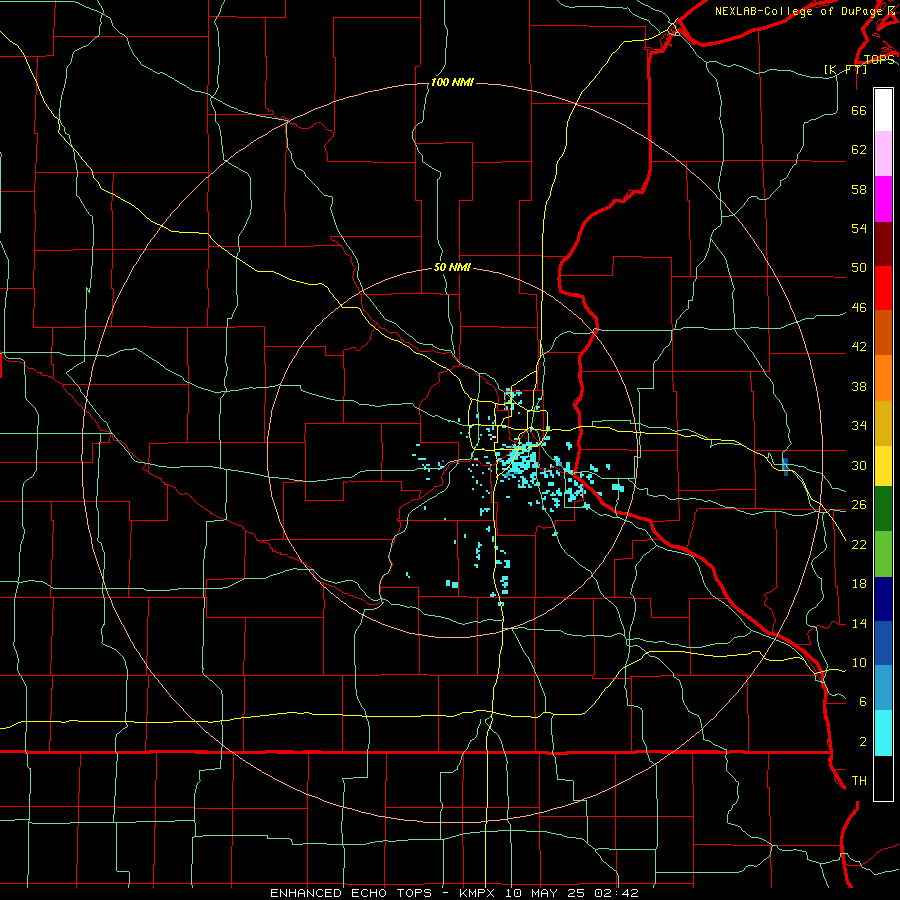The height and width of the screenshot is (900, 900).
Task: Click the "[K FT]" units label
Action: 845,69
